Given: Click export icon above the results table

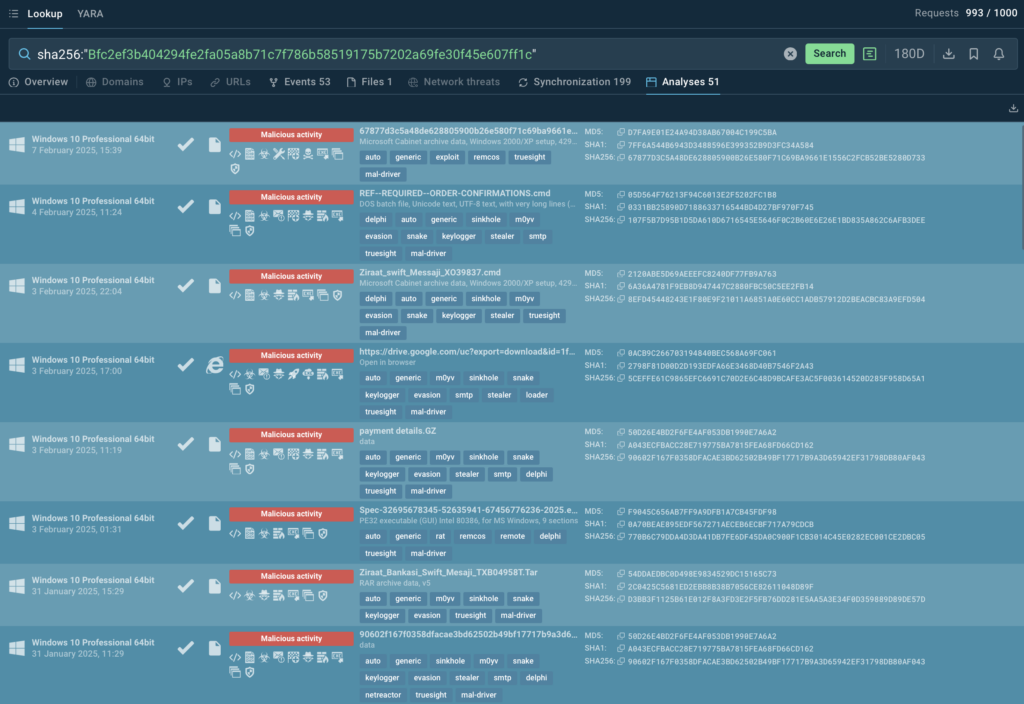Looking at the screenshot, I should coord(1013,108).
